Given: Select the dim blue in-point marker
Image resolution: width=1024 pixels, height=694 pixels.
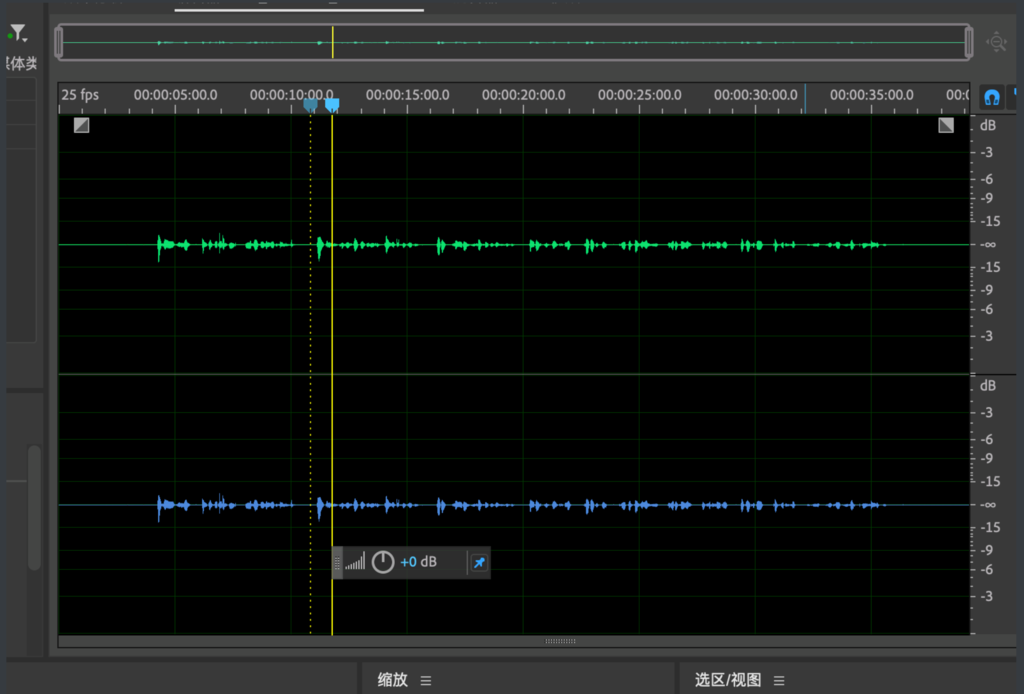Looking at the screenshot, I should click(x=310, y=104).
